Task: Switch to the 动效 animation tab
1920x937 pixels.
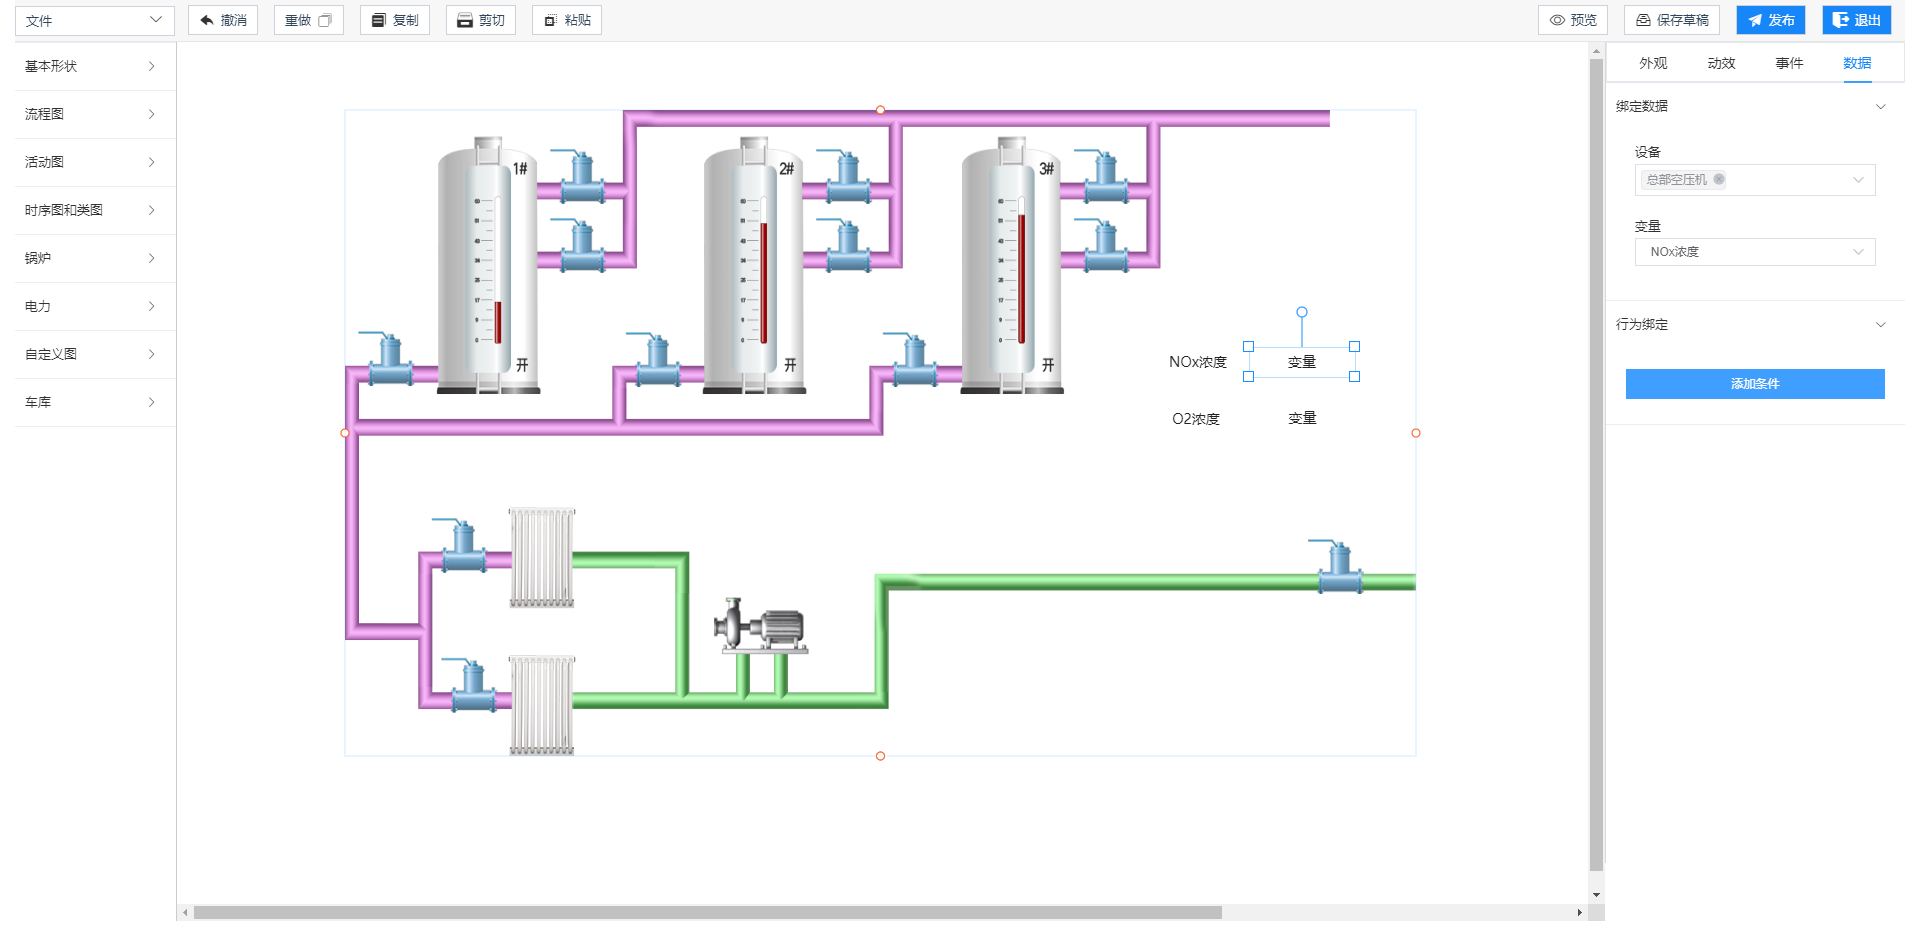Action: click(x=1721, y=63)
